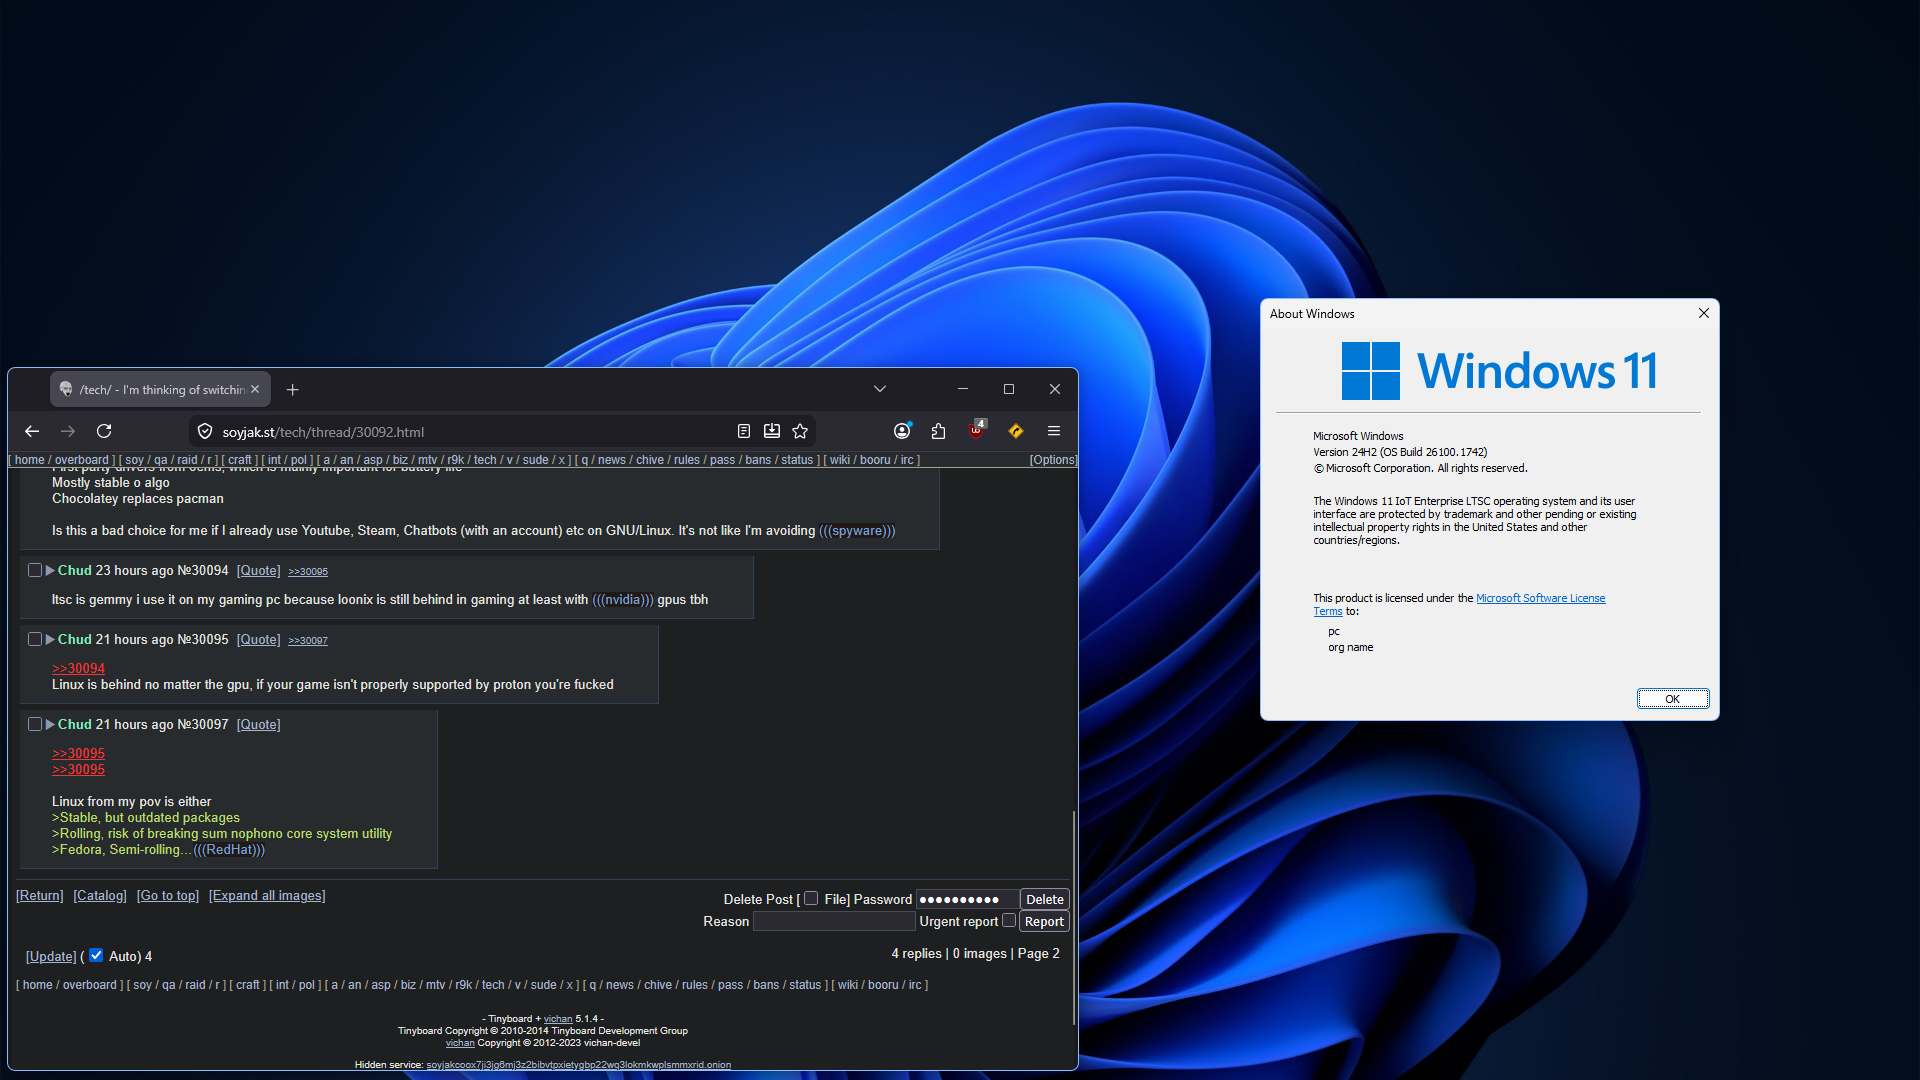Expand post menu arrow for №30097
Screen dimensions: 1920x1080
coord(50,724)
